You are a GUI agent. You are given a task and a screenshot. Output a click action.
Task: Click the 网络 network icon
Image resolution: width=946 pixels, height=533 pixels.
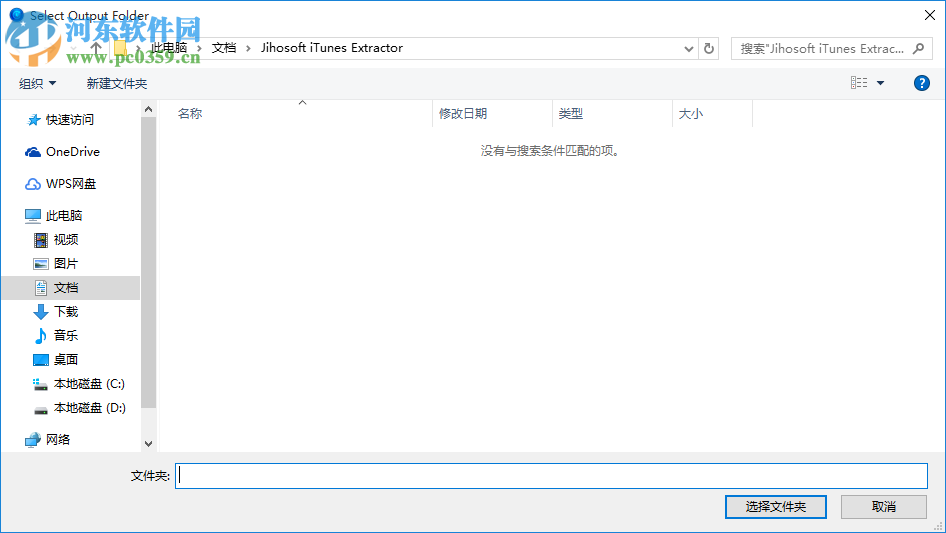(33, 440)
